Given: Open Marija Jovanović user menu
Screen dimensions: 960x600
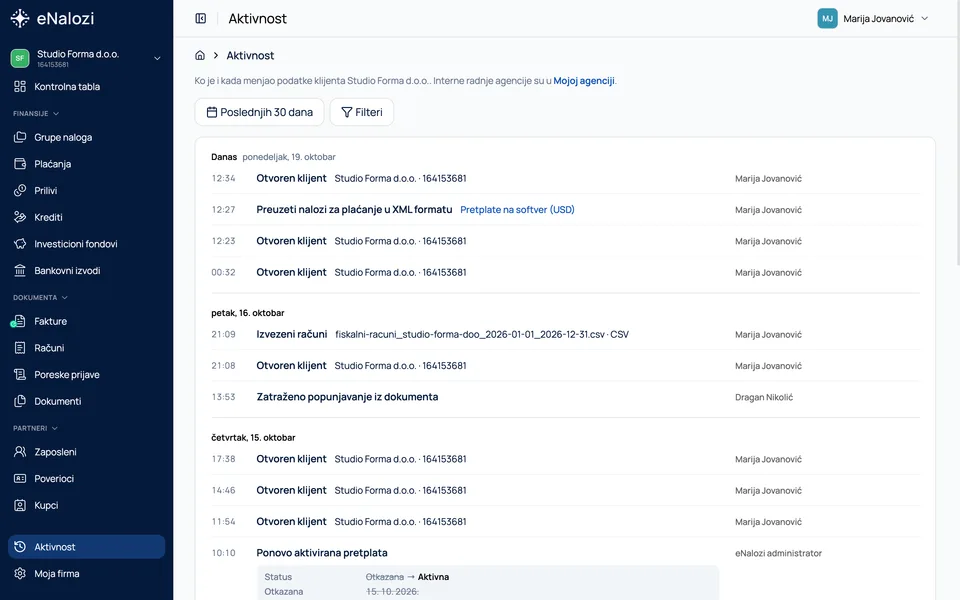Looking at the screenshot, I should (x=873, y=18).
